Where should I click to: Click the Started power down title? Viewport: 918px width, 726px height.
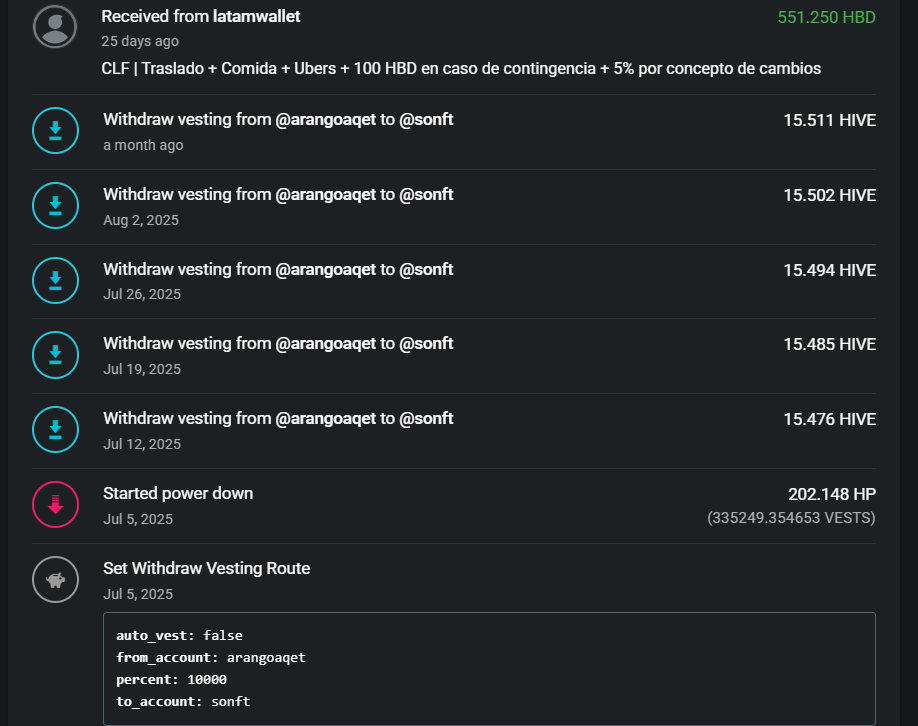point(178,494)
